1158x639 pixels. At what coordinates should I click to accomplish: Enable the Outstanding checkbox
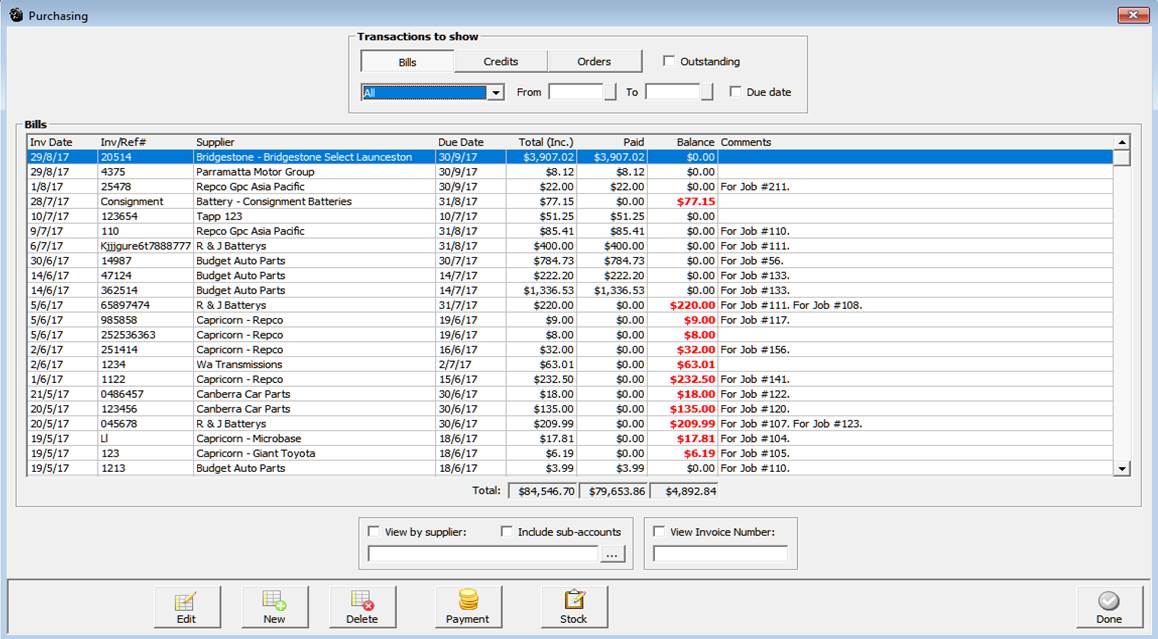(669, 62)
